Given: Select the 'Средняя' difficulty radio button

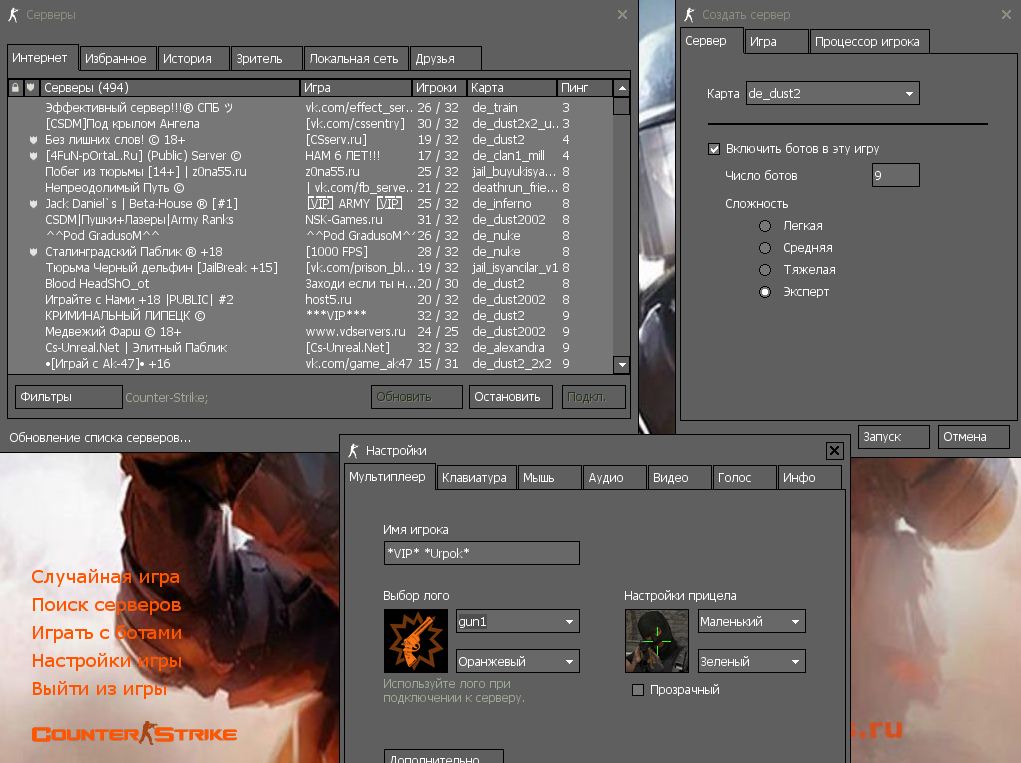Looking at the screenshot, I should pyautogui.click(x=765, y=248).
